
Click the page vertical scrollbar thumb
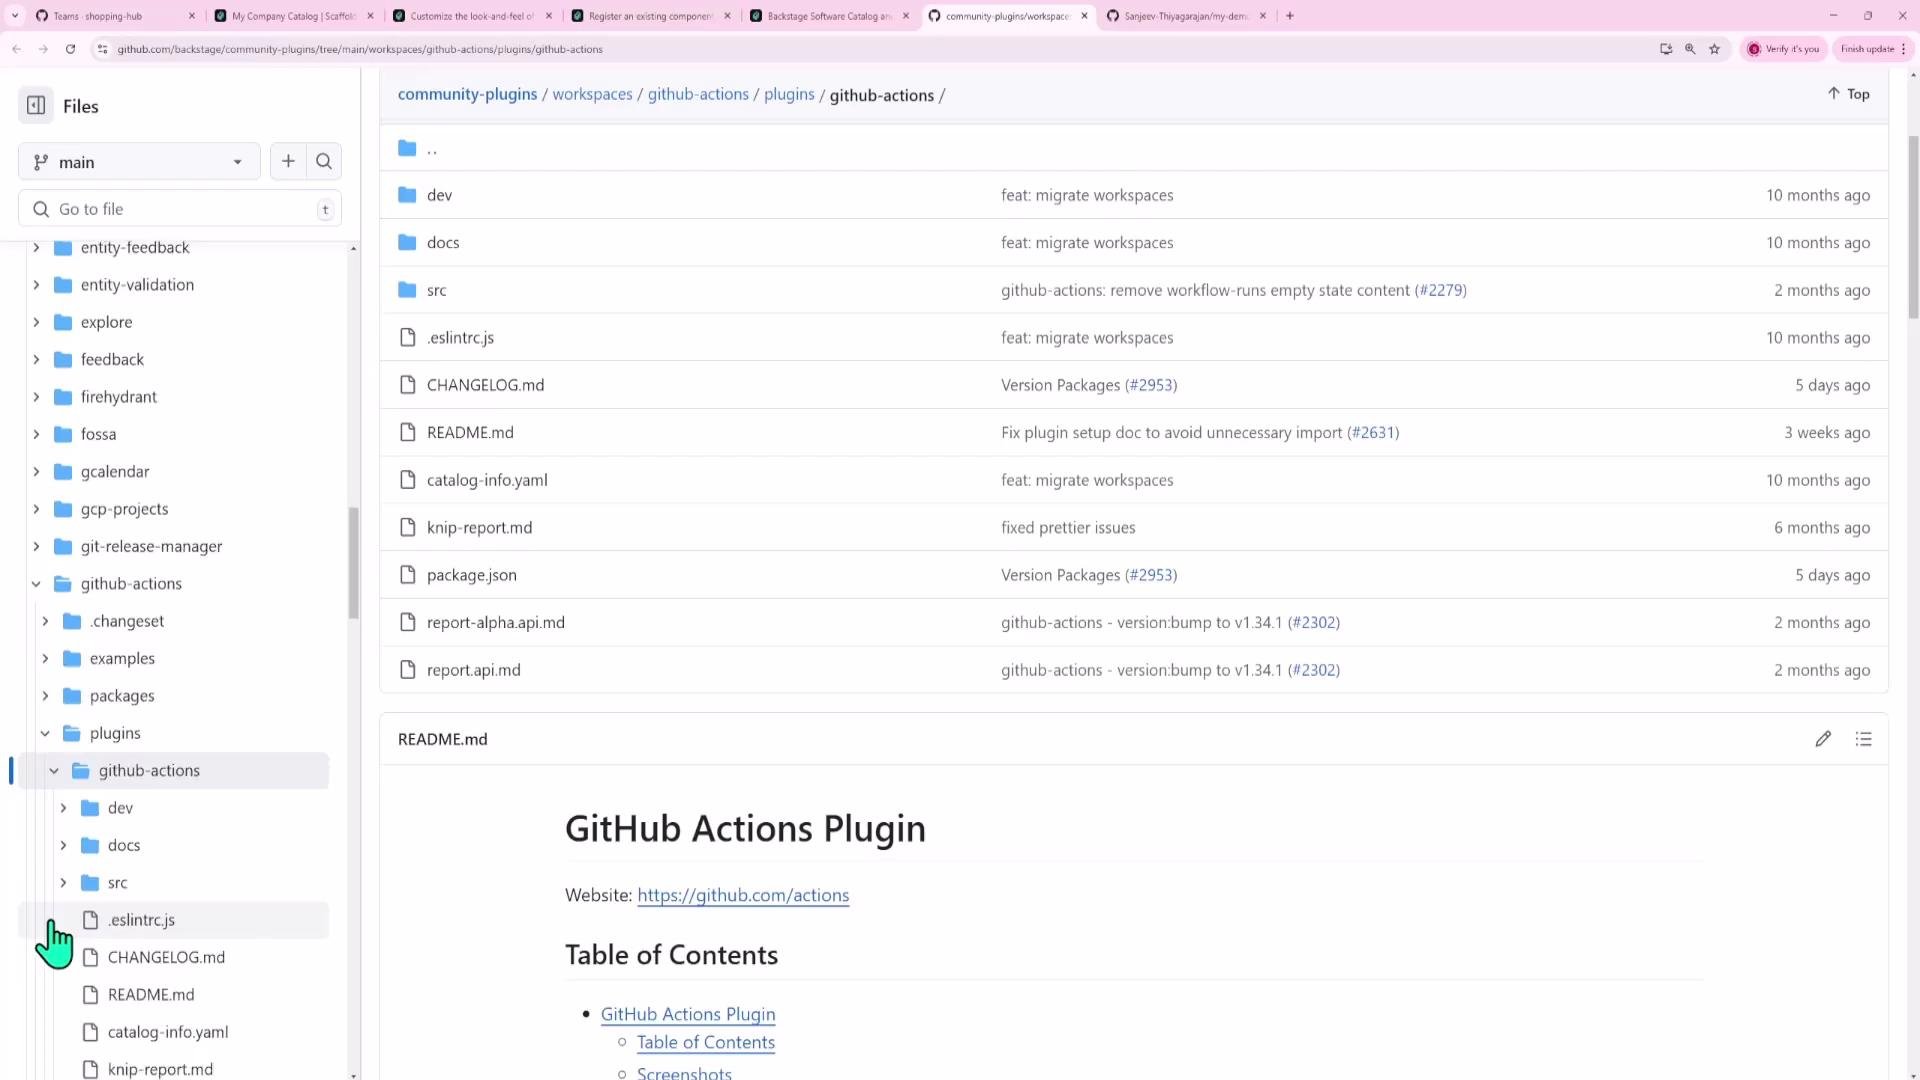pos(1913,227)
